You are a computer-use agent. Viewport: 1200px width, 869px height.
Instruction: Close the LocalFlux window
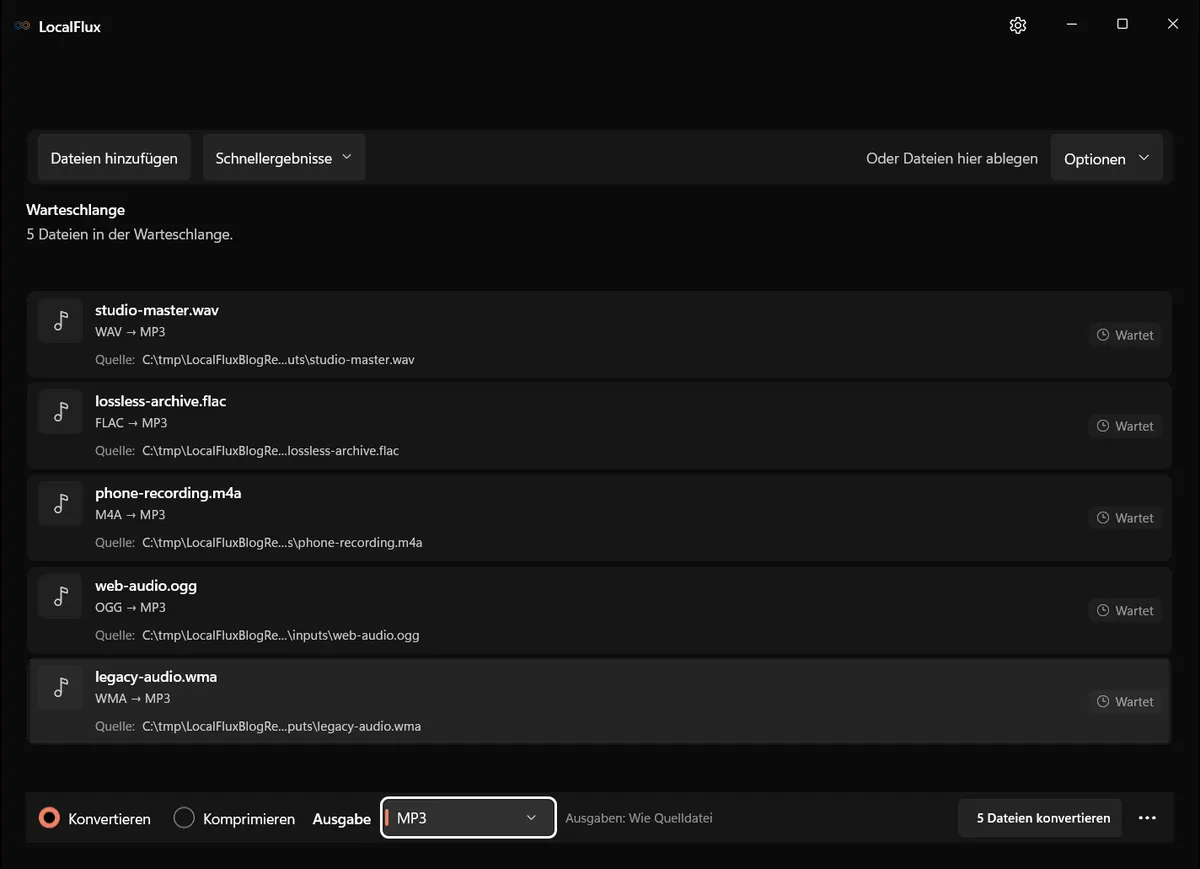coord(1173,25)
